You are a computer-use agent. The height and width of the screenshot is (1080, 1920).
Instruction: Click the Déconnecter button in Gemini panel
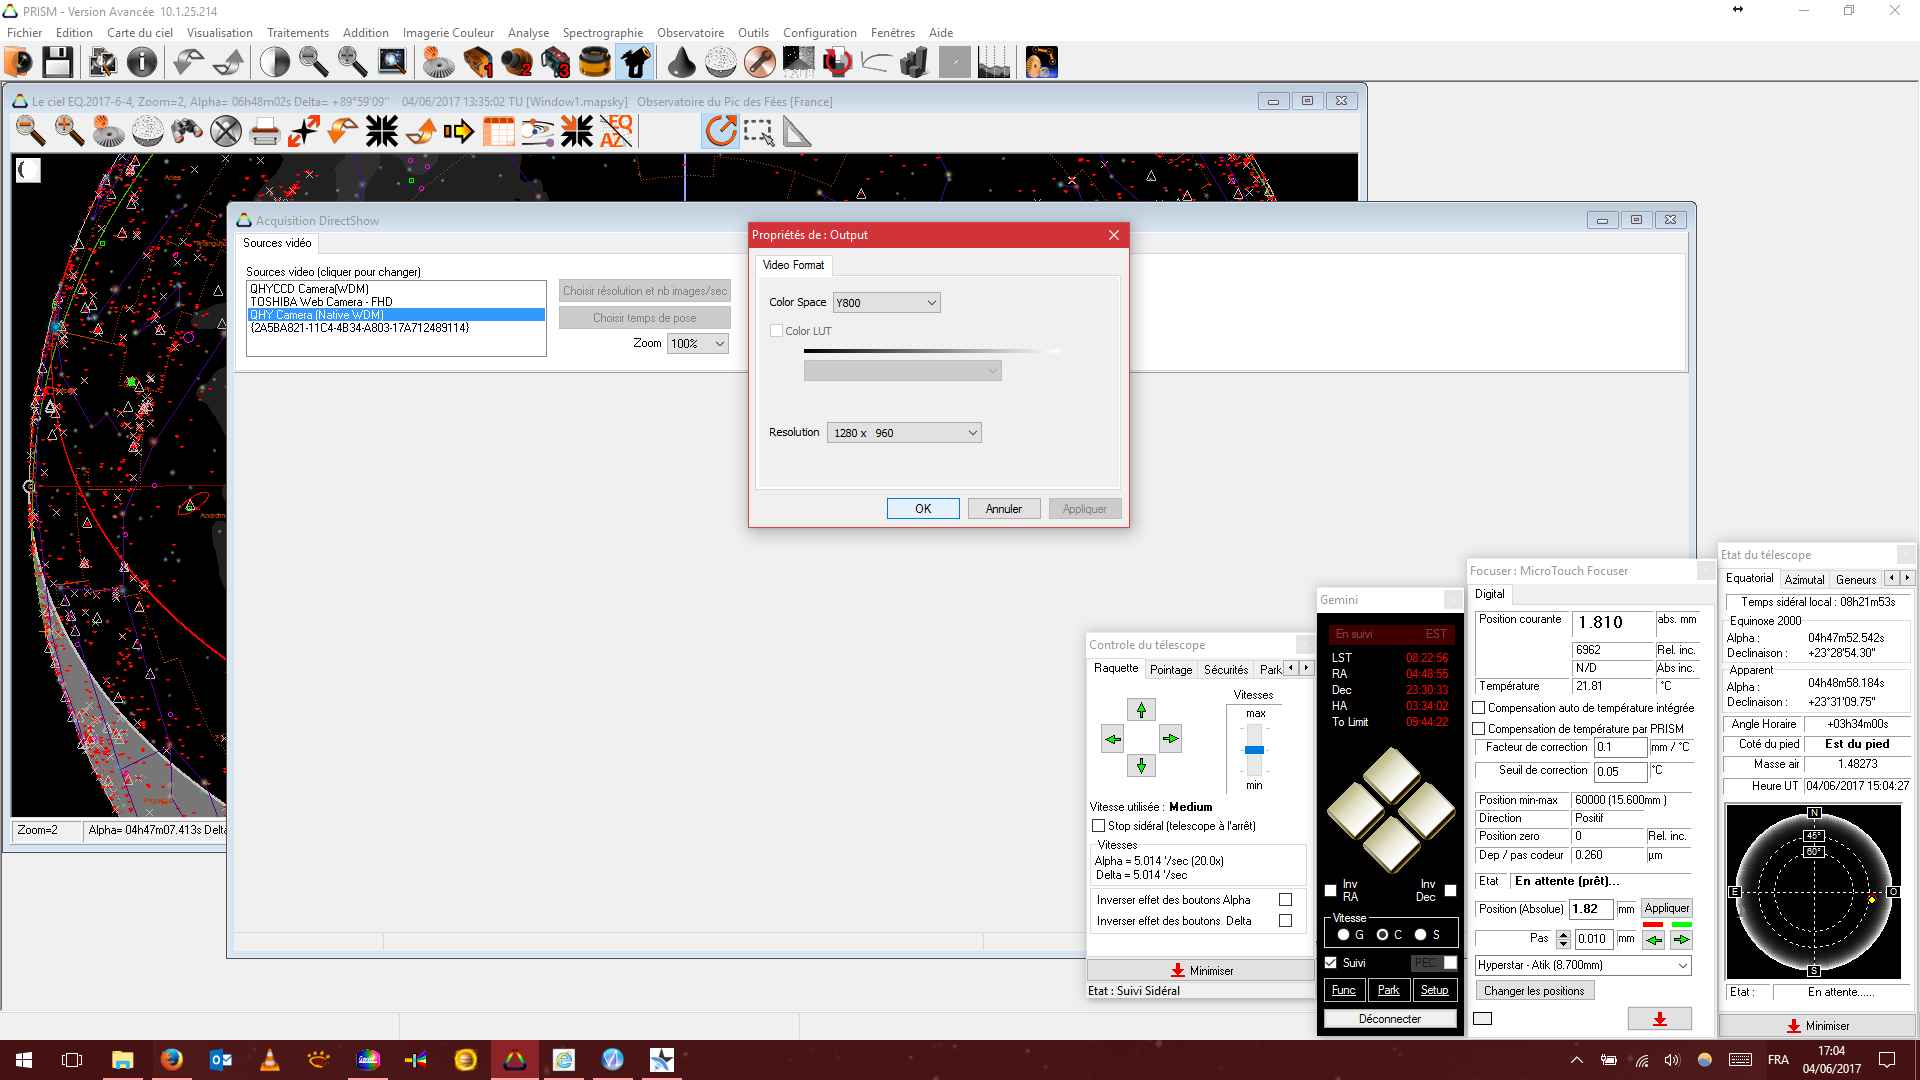[1389, 1019]
